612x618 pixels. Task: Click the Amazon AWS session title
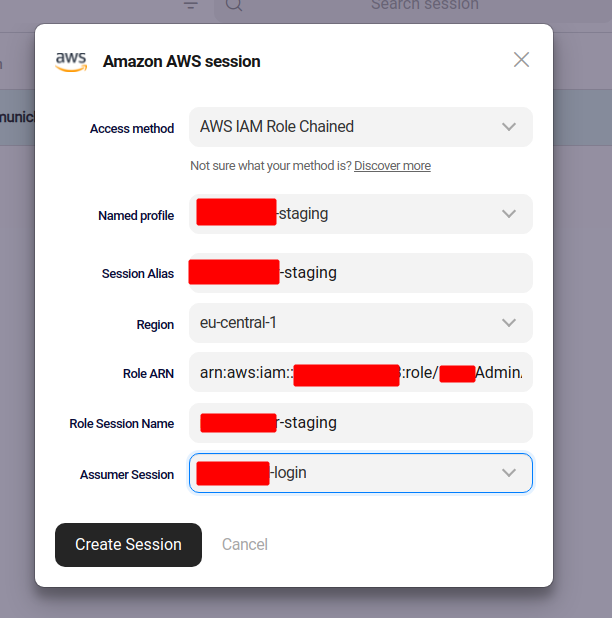(182, 61)
